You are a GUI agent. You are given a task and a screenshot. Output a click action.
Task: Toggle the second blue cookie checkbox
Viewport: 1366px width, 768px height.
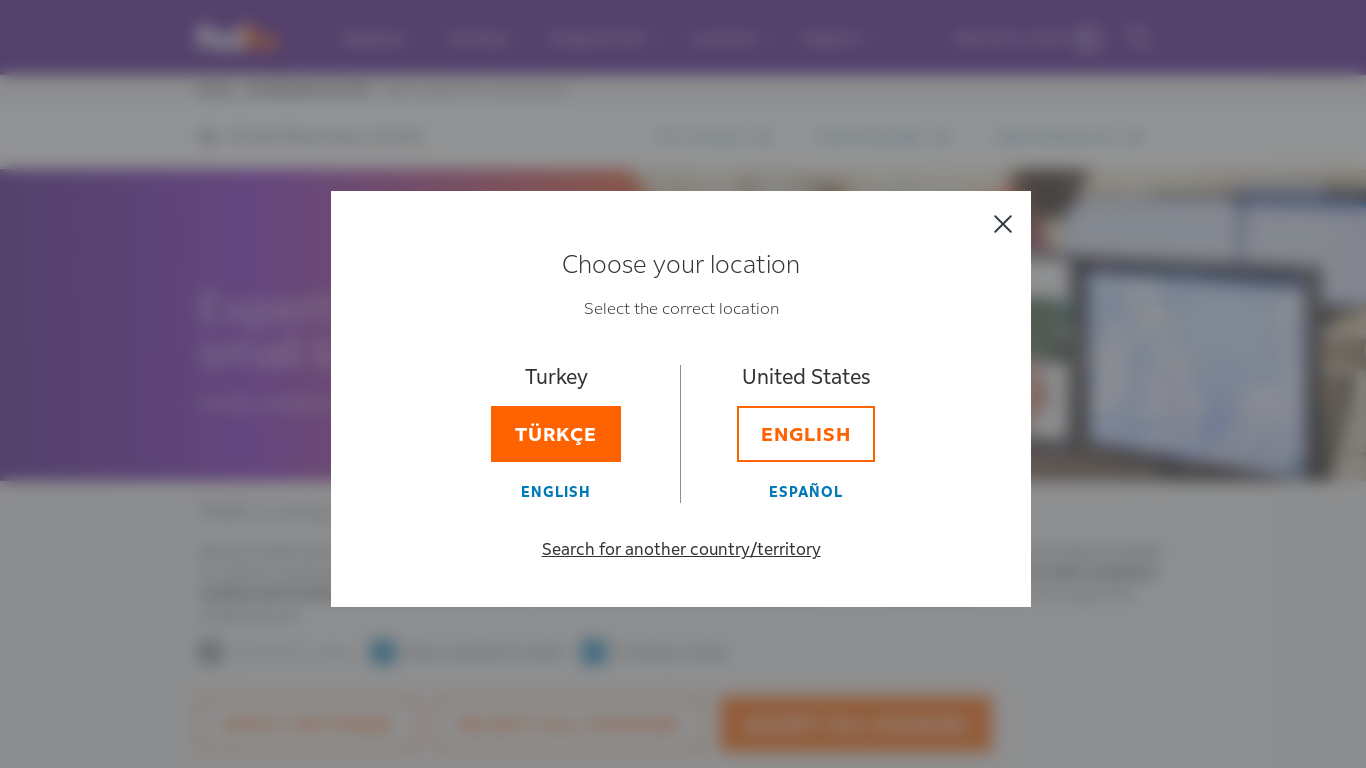coord(594,653)
